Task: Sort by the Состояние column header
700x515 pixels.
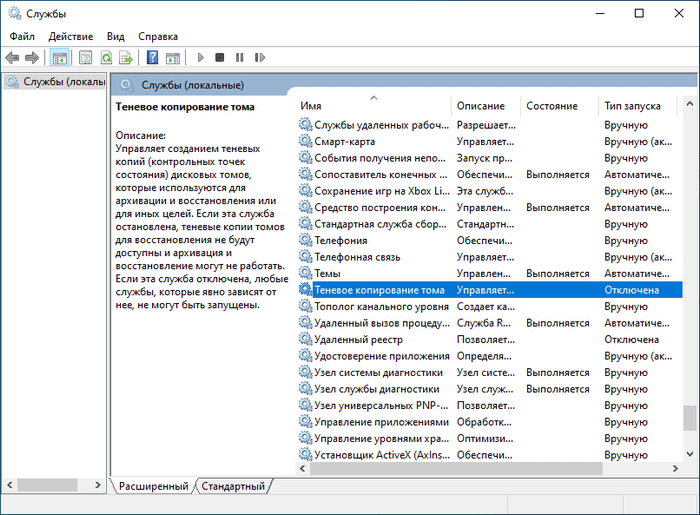Action: (559, 106)
